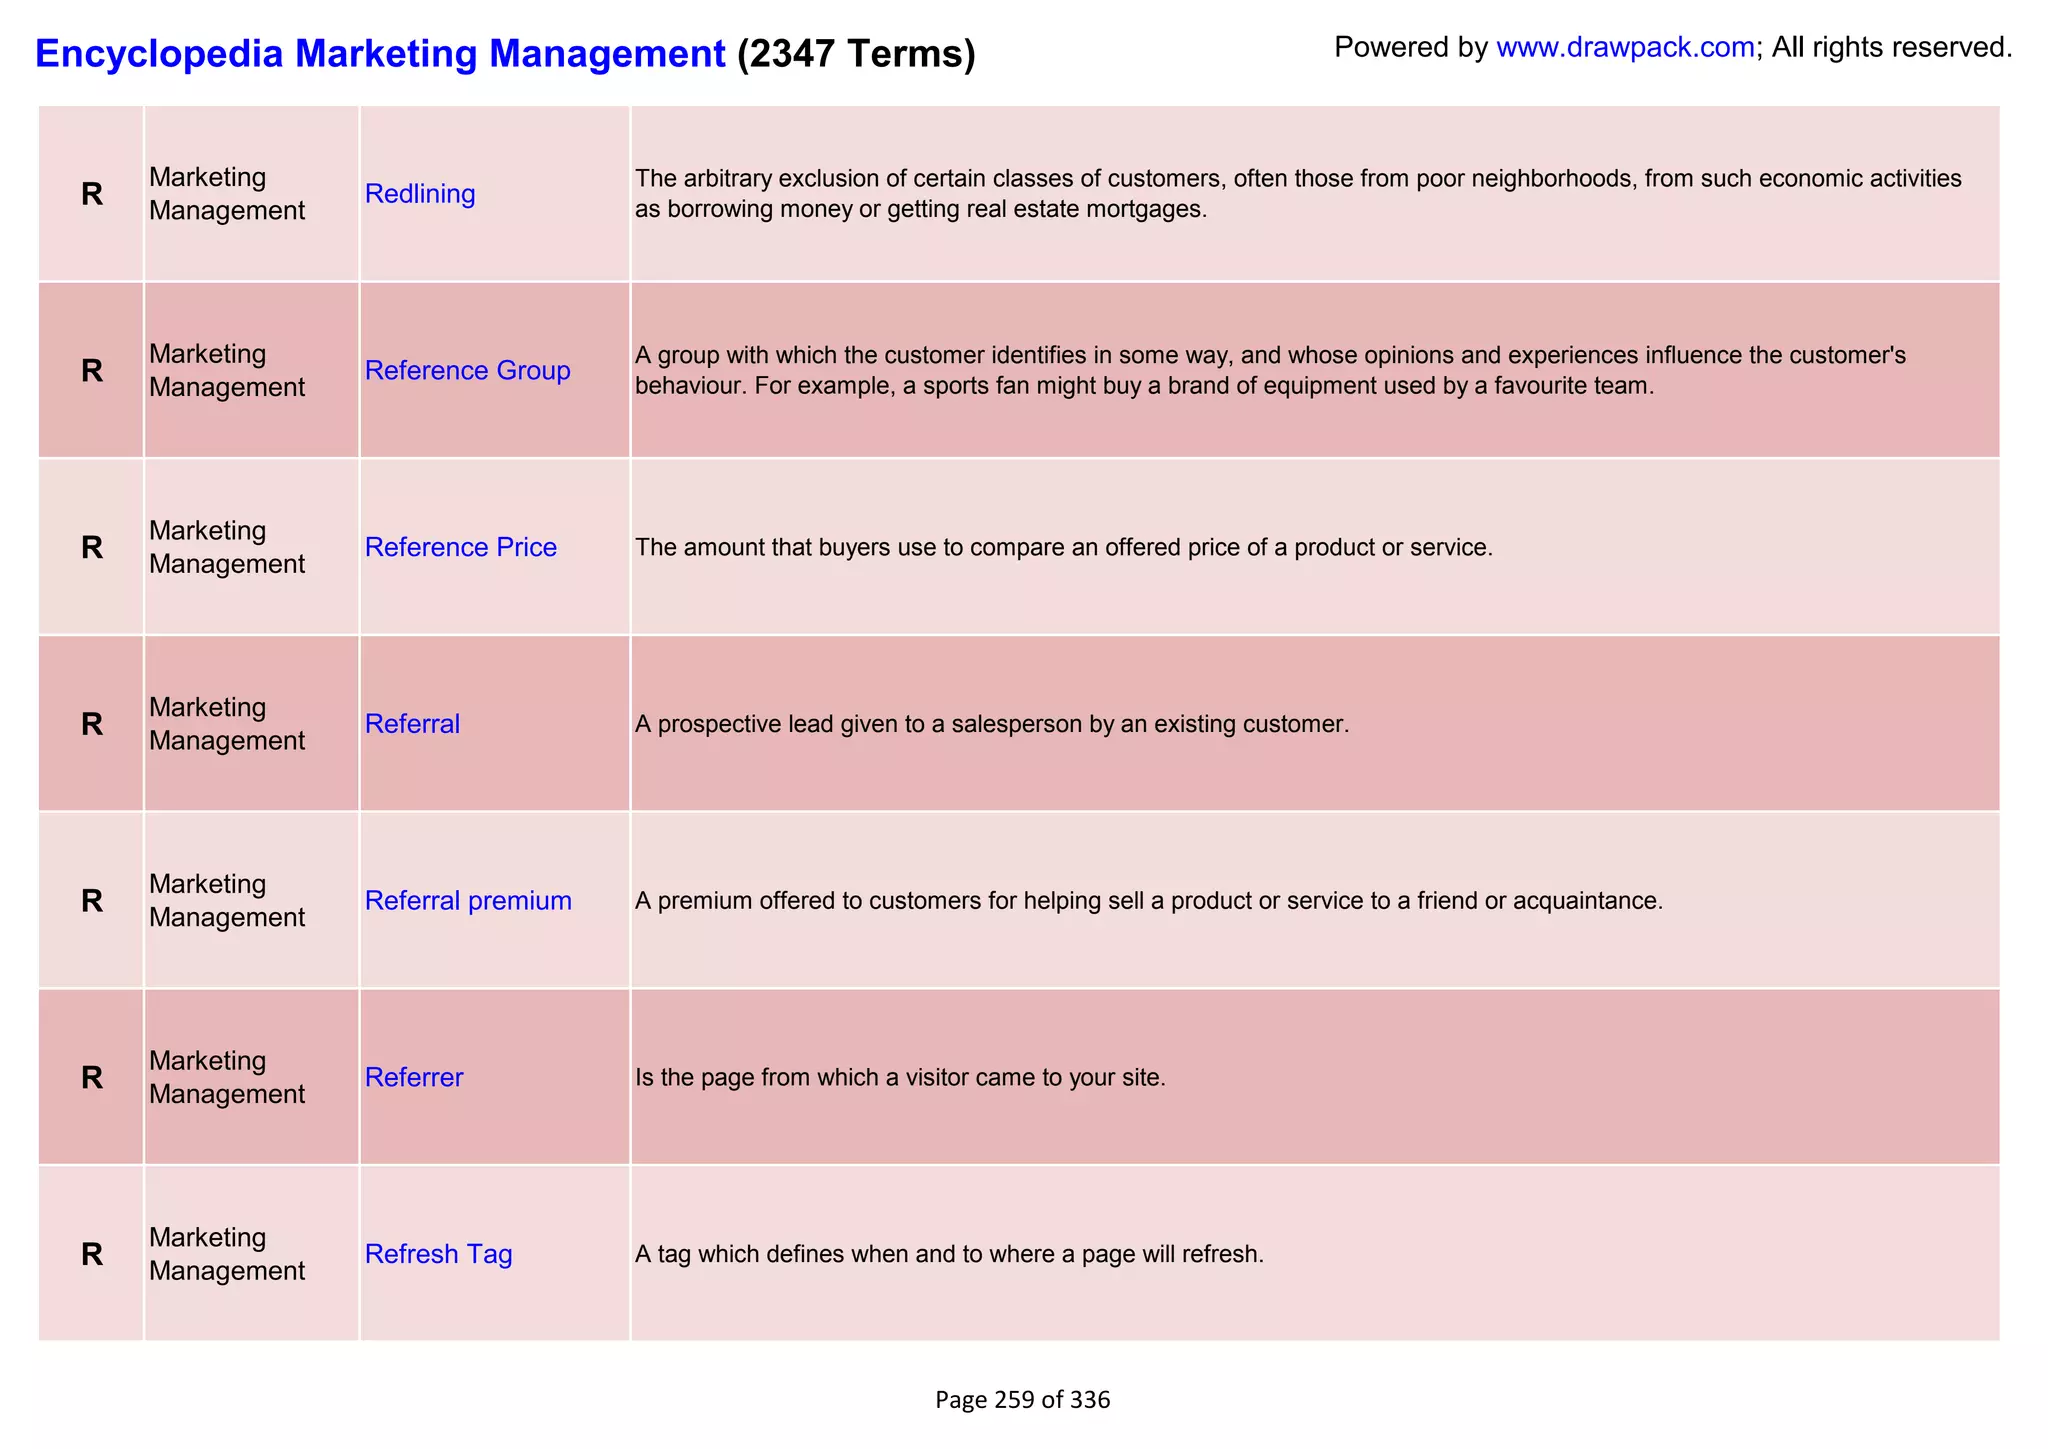Click Marketing Management in the Reference Price row

pyautogui.click(x=227, y=547)
